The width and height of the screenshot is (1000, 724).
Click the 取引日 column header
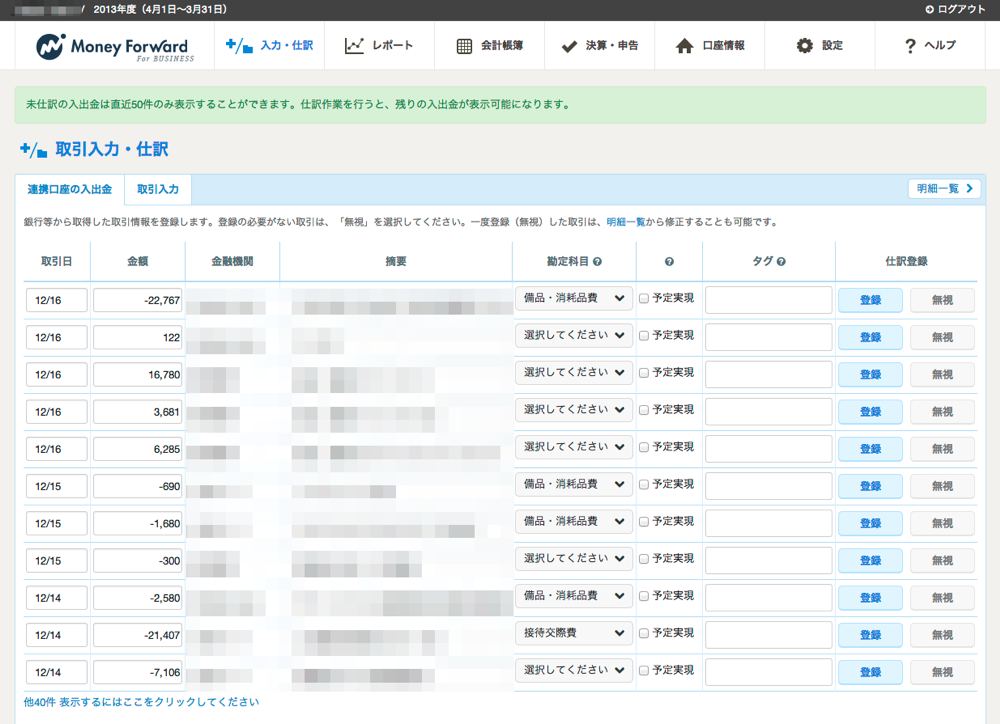pyautogui.click(x=57, y=262)
